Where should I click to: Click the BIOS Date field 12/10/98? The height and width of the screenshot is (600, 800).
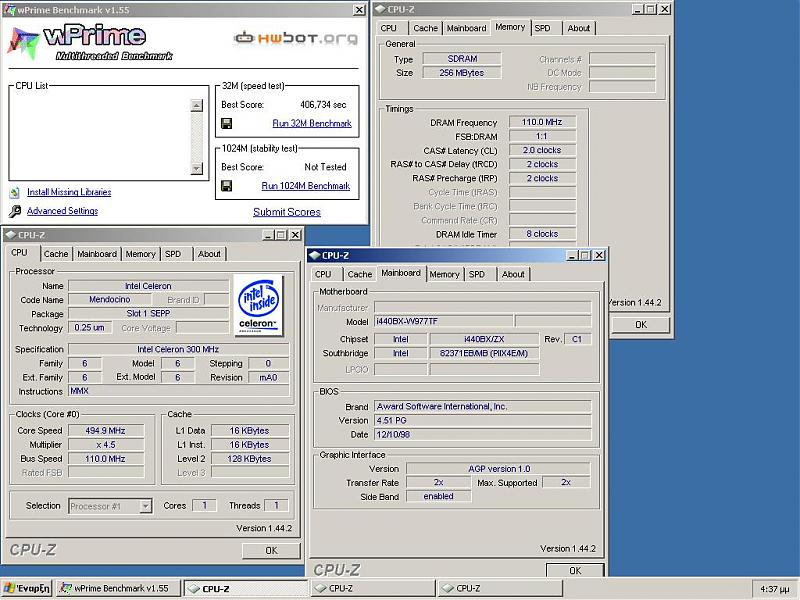coord(483,435)
